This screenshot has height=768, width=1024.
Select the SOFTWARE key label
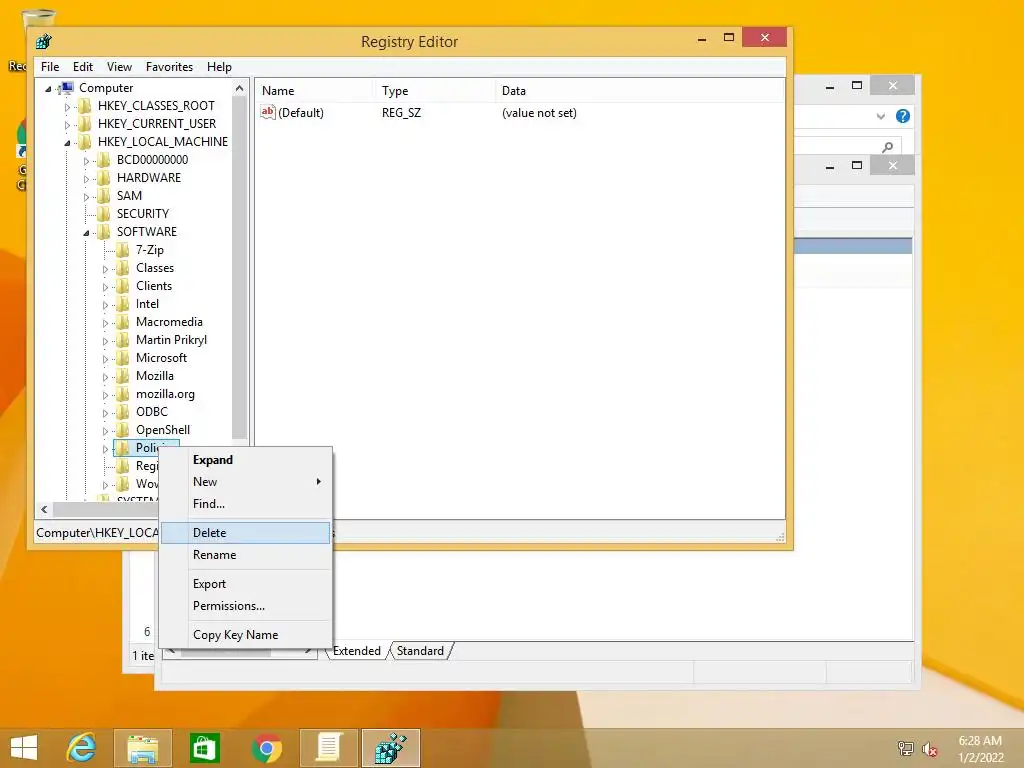click(147, 232)
